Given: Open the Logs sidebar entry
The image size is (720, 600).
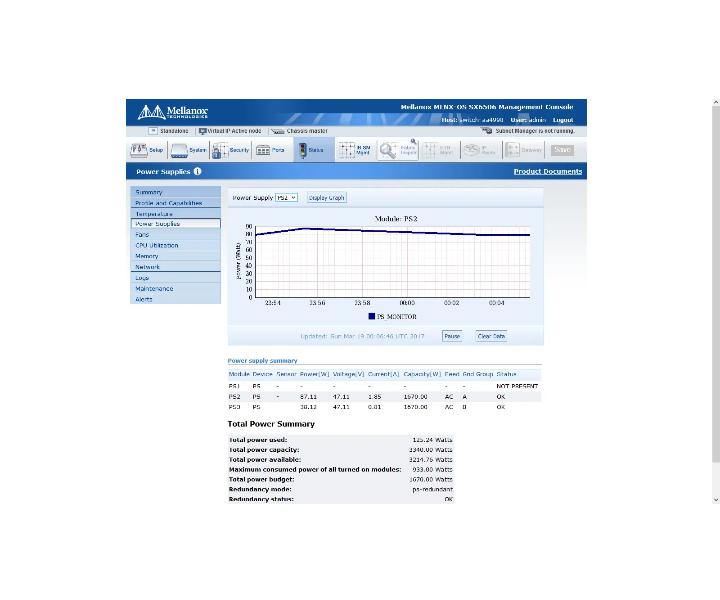Looking at the screenshot, I should pyautogui.click(x=142, y=278).
